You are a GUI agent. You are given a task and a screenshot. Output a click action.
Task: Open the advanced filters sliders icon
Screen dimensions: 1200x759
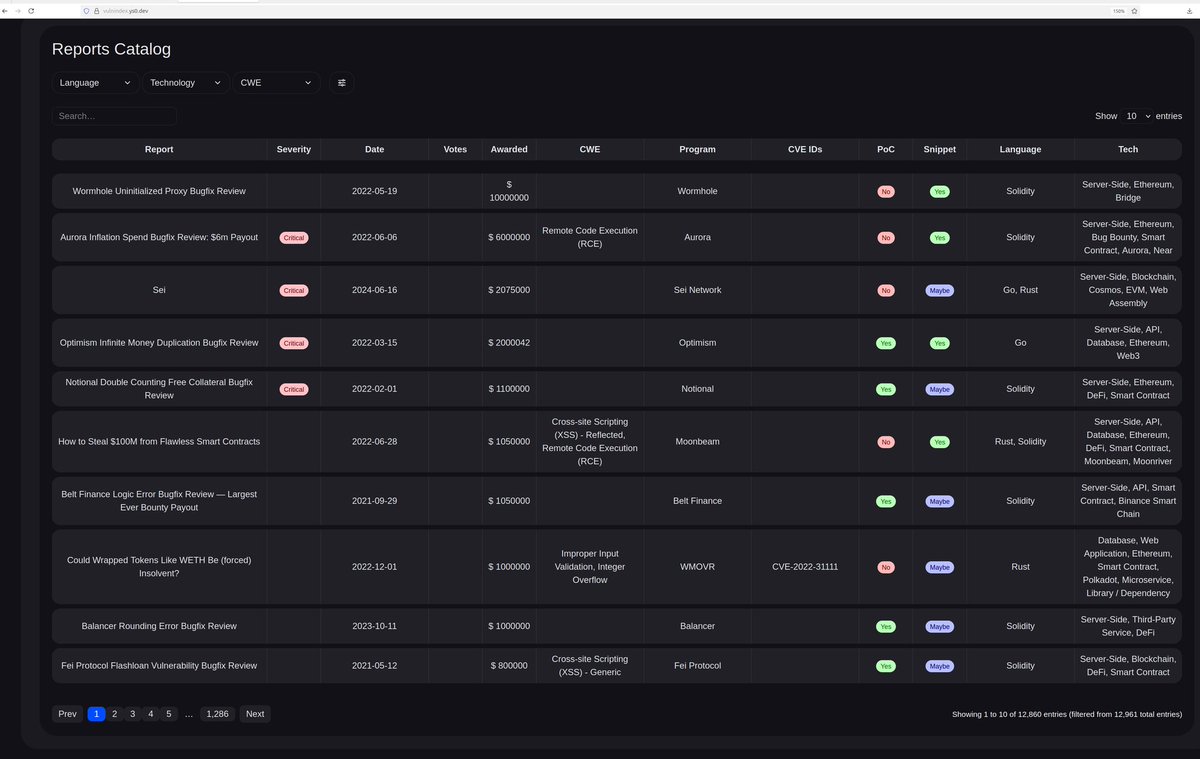(x=342, y=83)
